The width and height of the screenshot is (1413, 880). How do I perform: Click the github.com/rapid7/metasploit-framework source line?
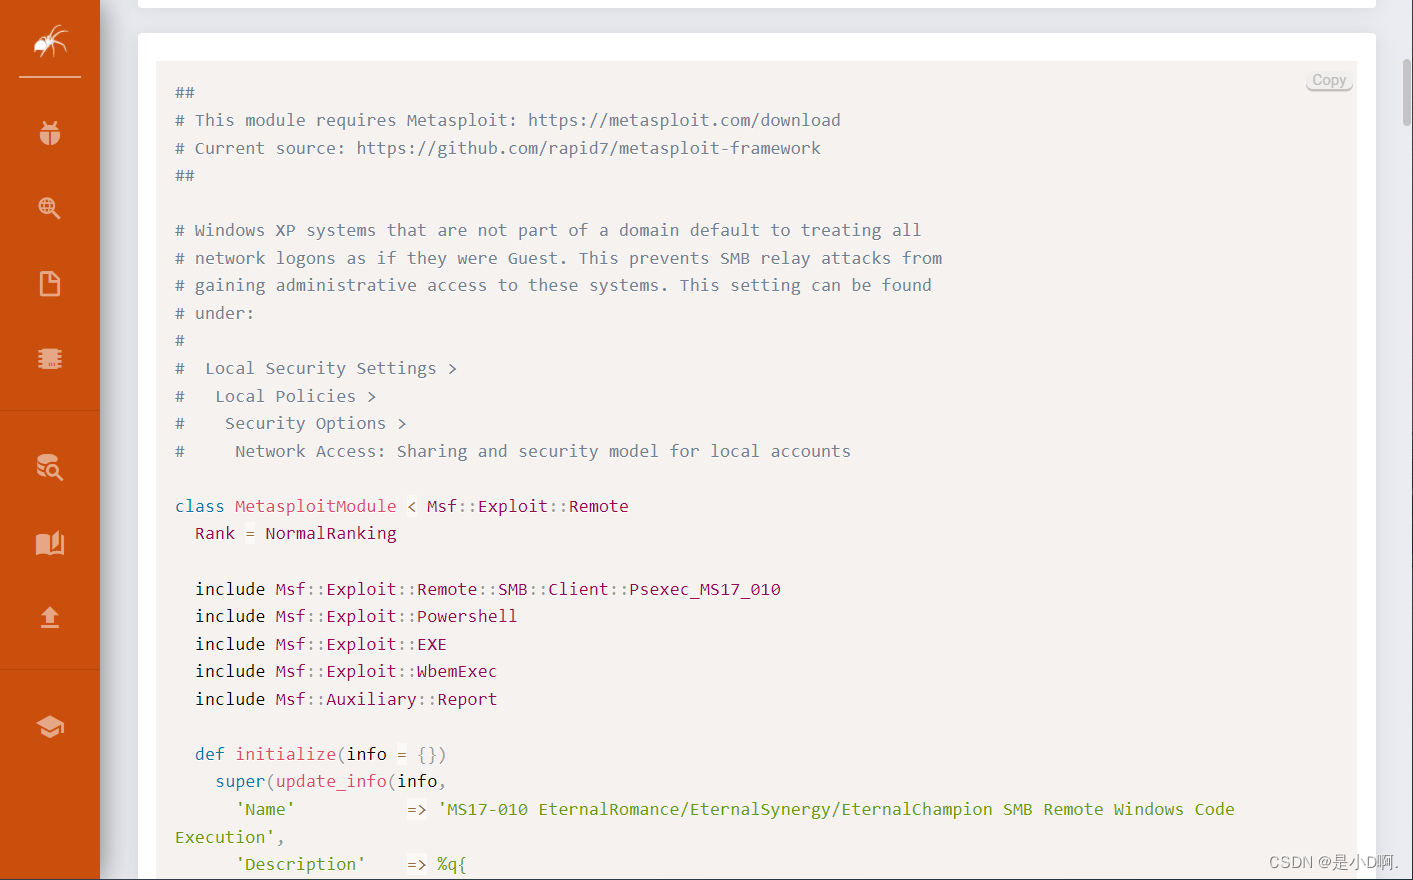pyautogui.click(x=498, y=148)
